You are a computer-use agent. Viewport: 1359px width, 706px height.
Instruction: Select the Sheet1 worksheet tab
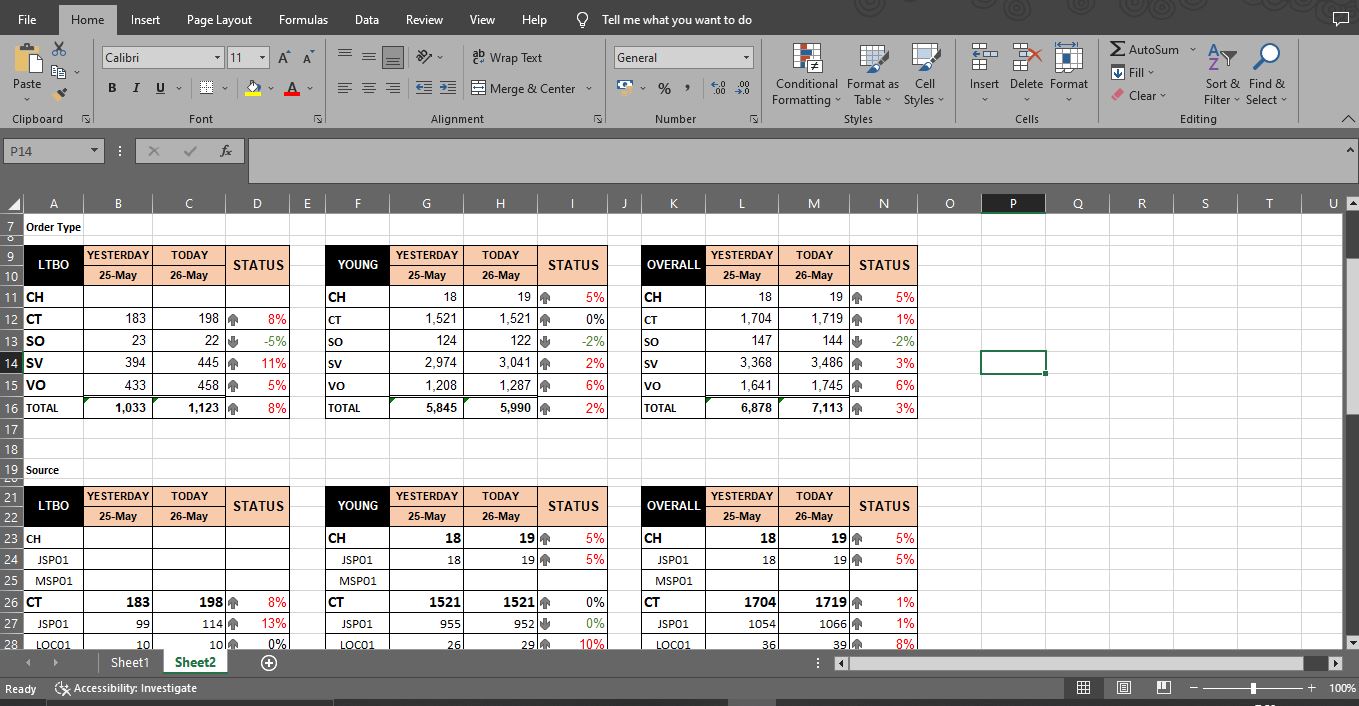[x=129, y=662]
